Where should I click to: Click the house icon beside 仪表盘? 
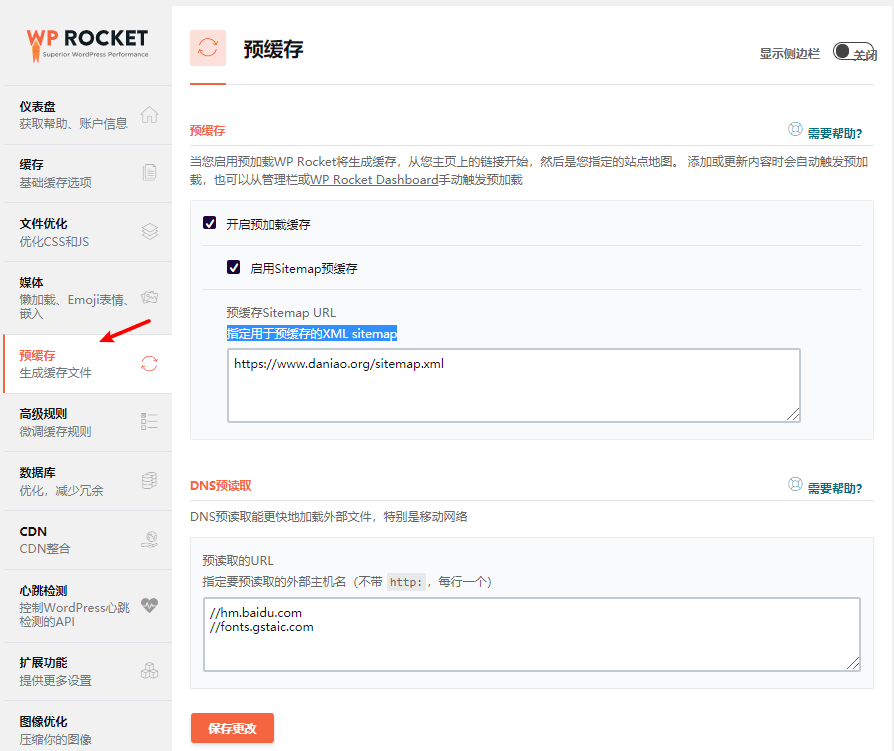tap(149, 115)
